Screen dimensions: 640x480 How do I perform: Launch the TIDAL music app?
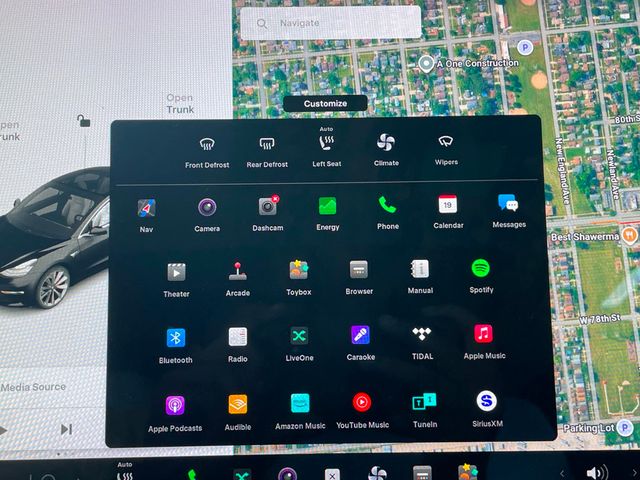[x=421, y=334]
